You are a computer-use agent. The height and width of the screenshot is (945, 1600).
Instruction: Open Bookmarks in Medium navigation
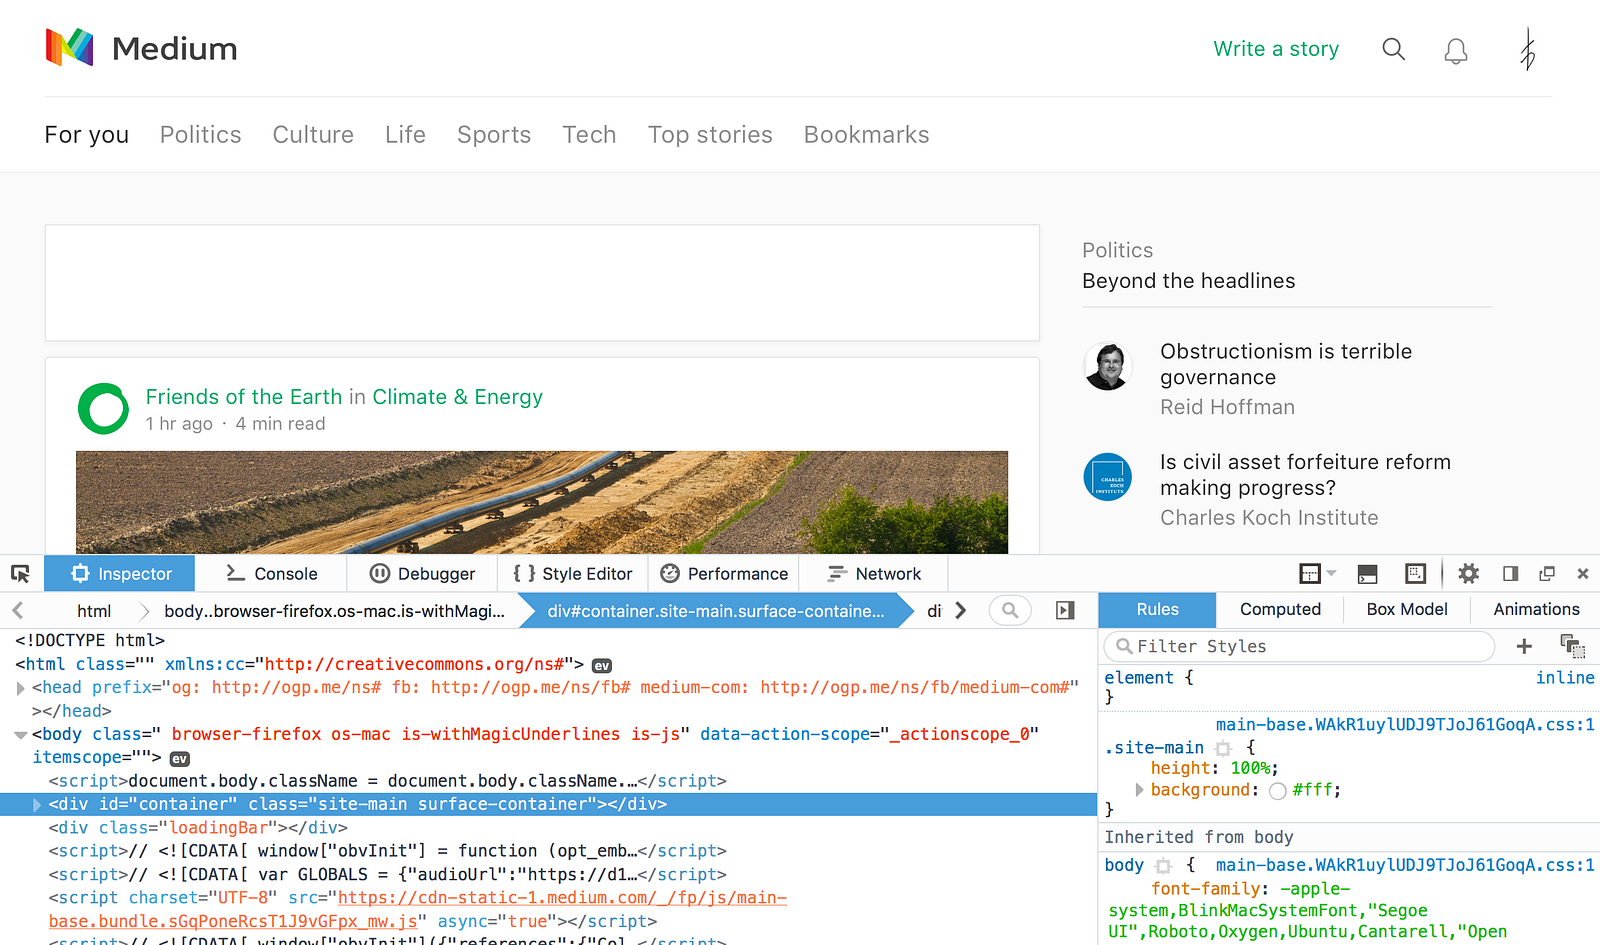pyautogui.click(x=867, y=135)
